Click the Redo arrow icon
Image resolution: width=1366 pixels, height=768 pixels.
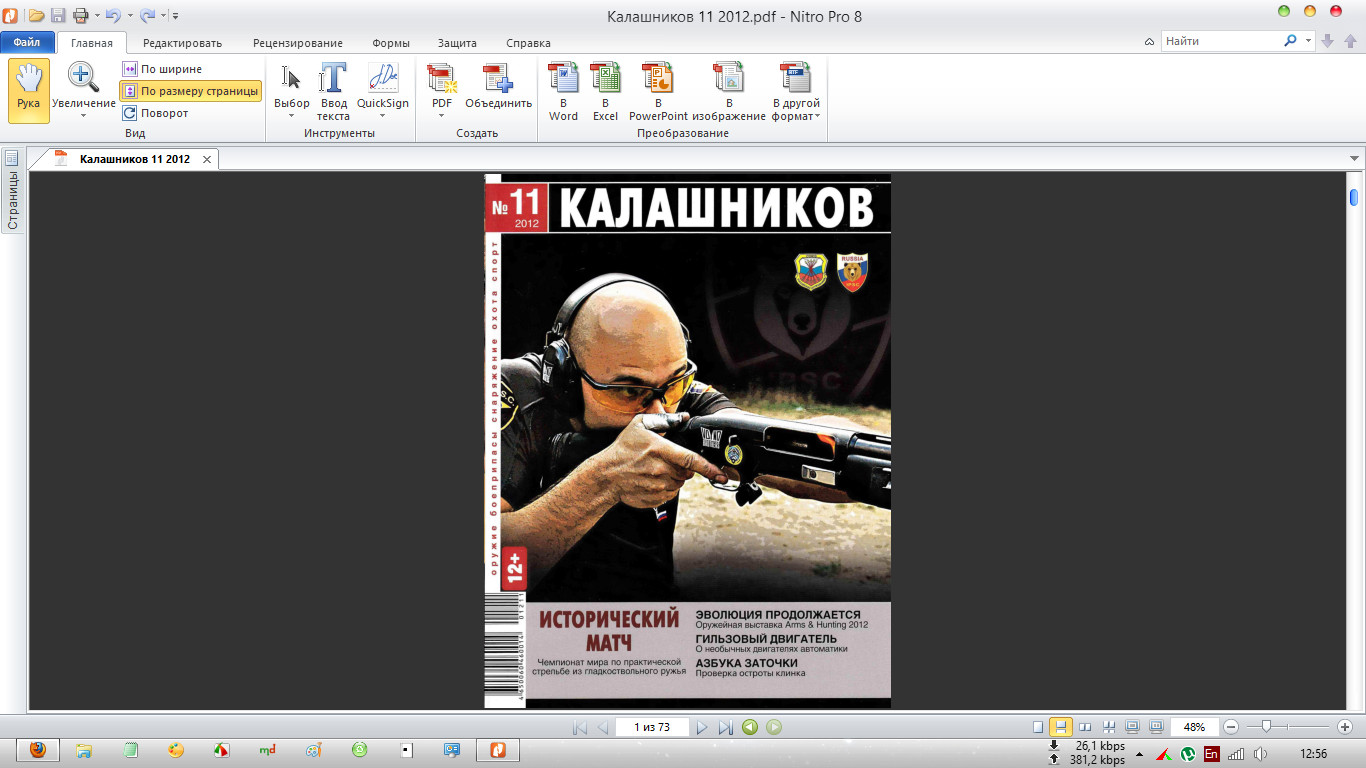[x=148, y=15]
